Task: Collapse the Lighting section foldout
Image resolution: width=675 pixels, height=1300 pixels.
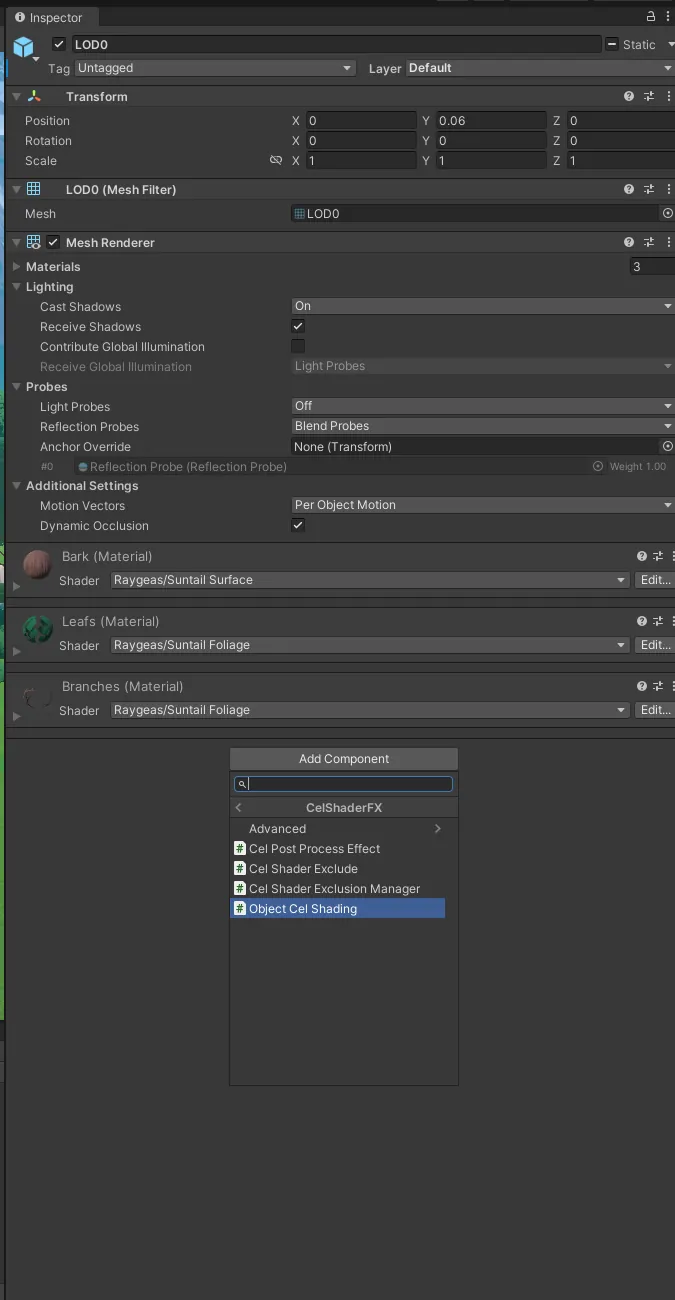Action: [x=16, y=286]
